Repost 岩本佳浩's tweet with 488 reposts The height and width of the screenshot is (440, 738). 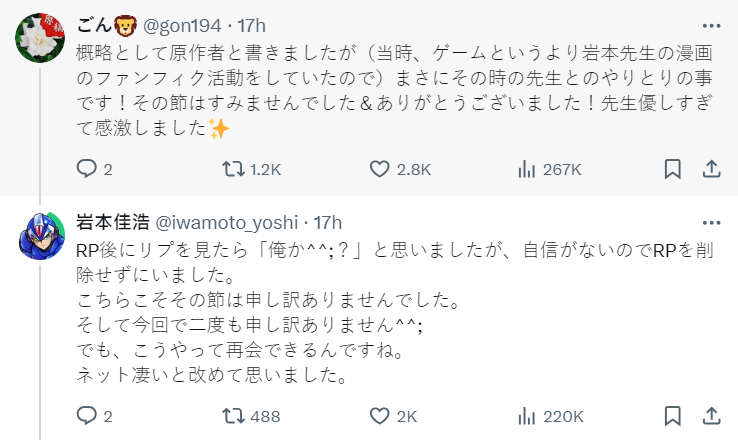(x=232, y=415)
